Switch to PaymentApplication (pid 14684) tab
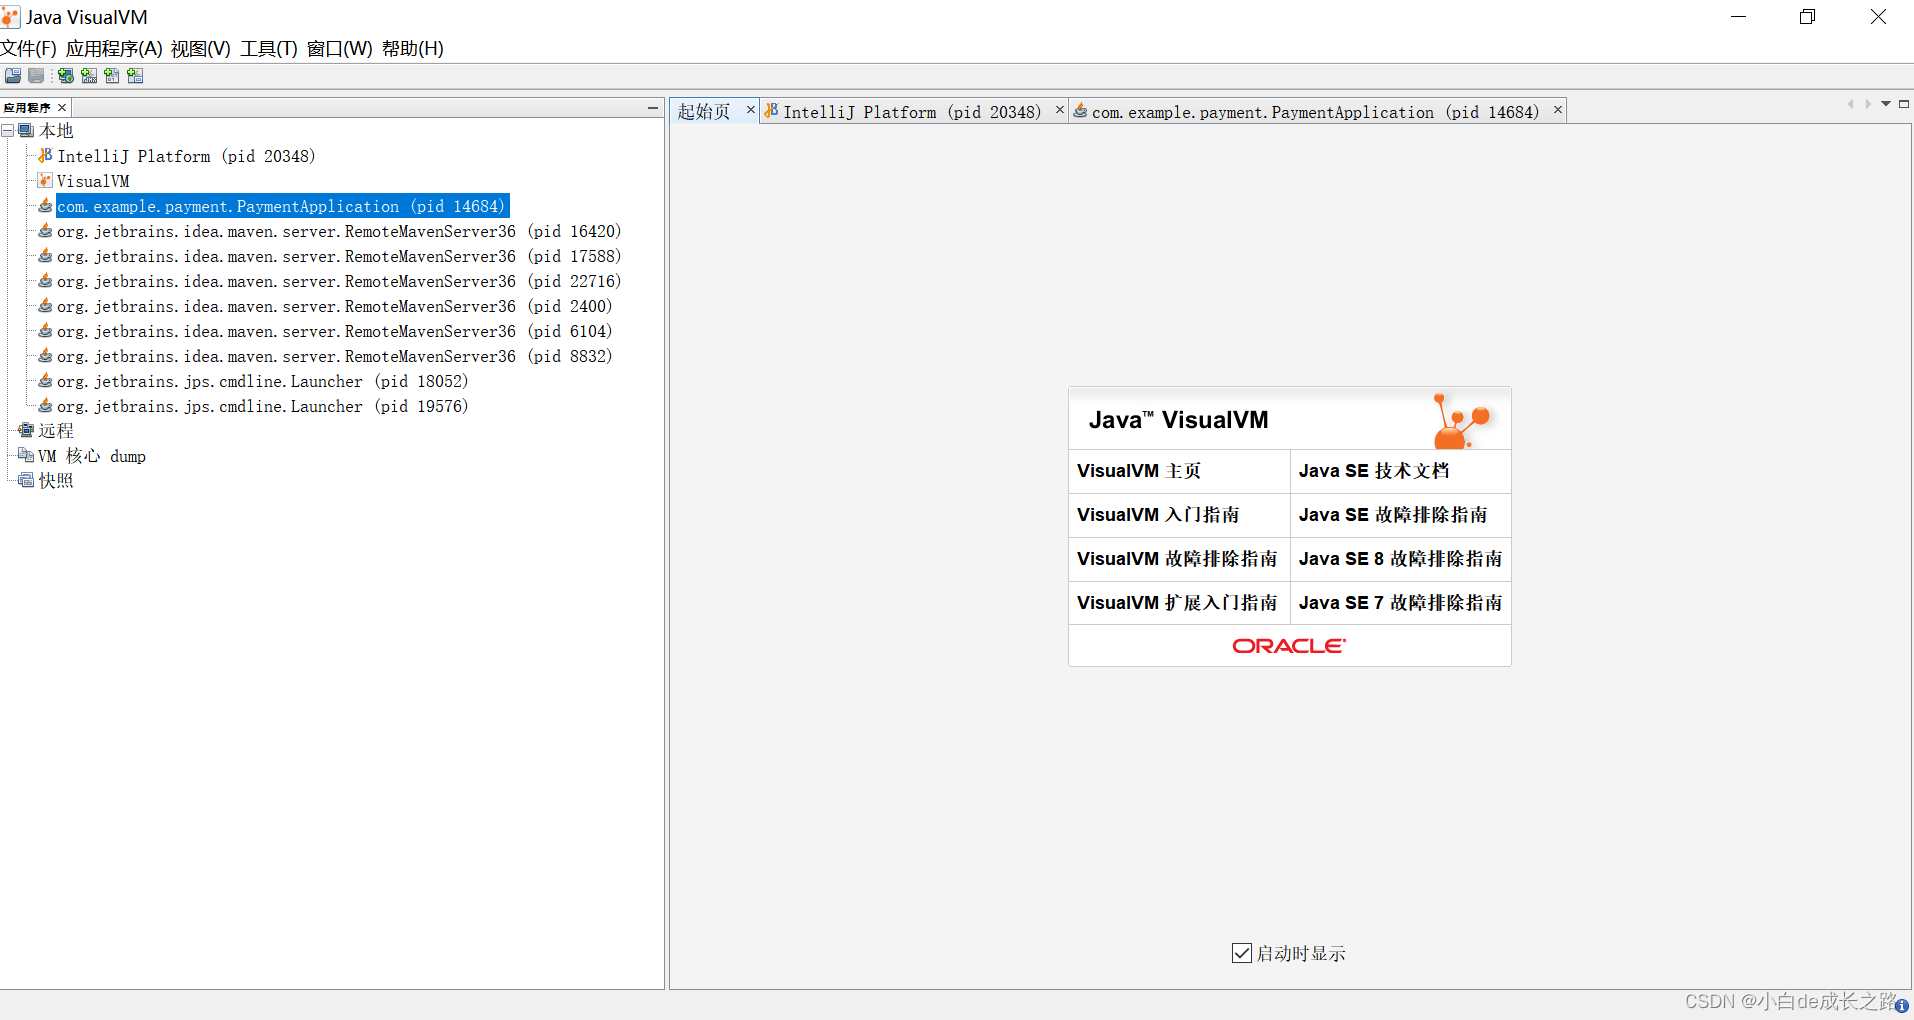The image size is (1914, 1020). click(x=1316, y=112)
